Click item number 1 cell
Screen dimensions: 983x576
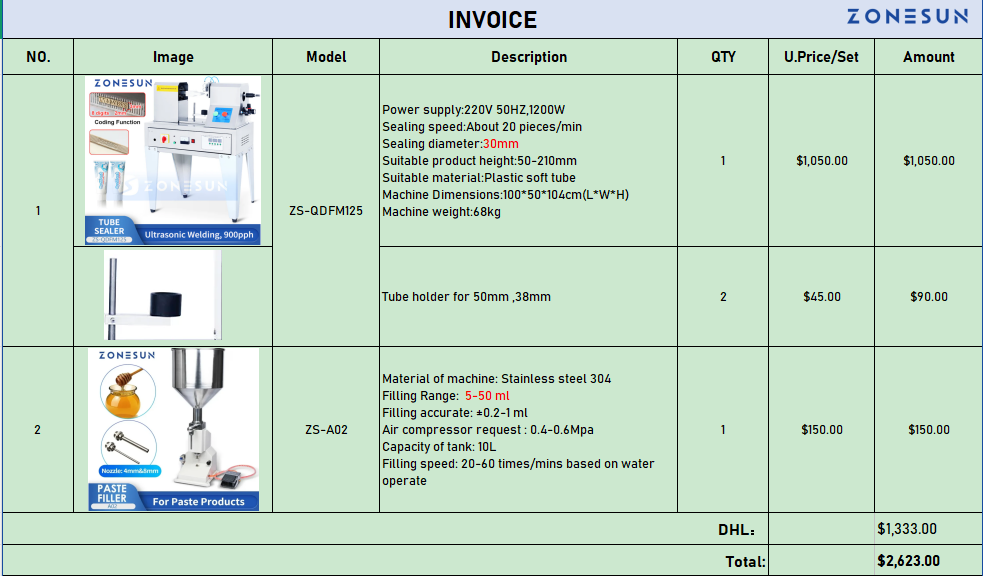(x=38, y=211)
